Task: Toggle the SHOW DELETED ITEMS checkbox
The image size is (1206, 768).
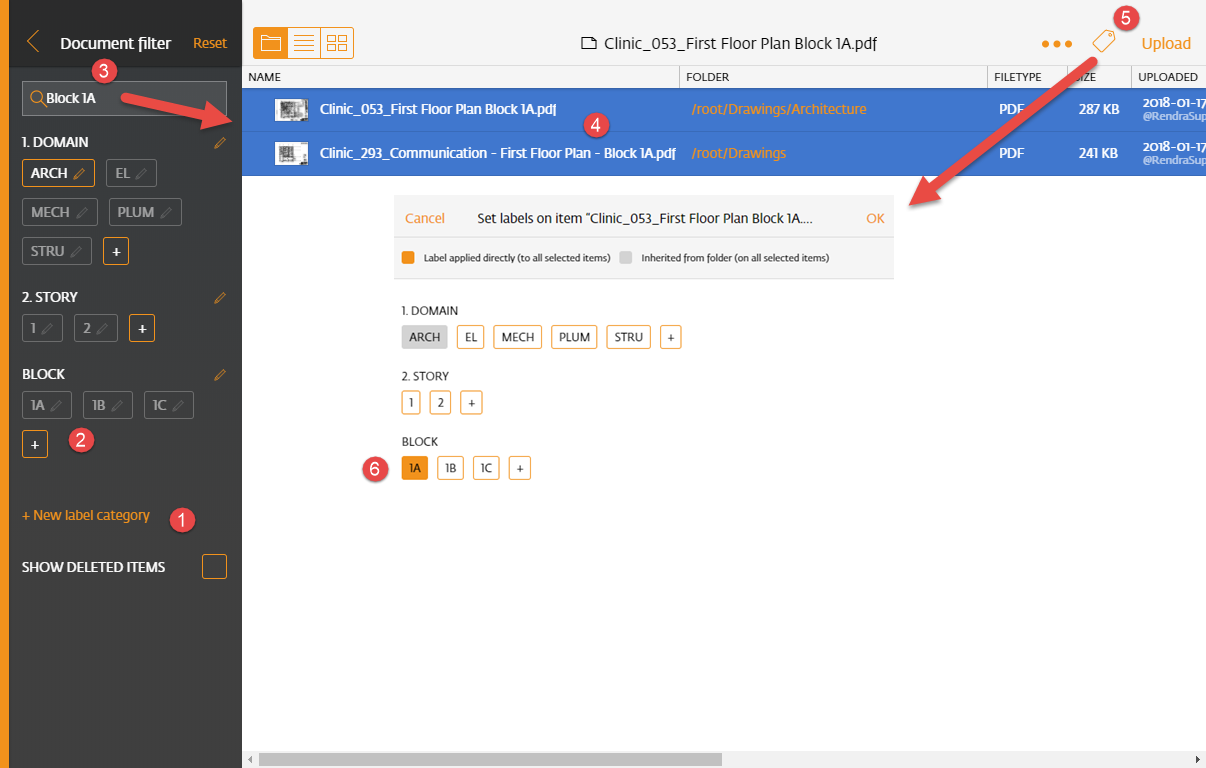Action: 214,566
